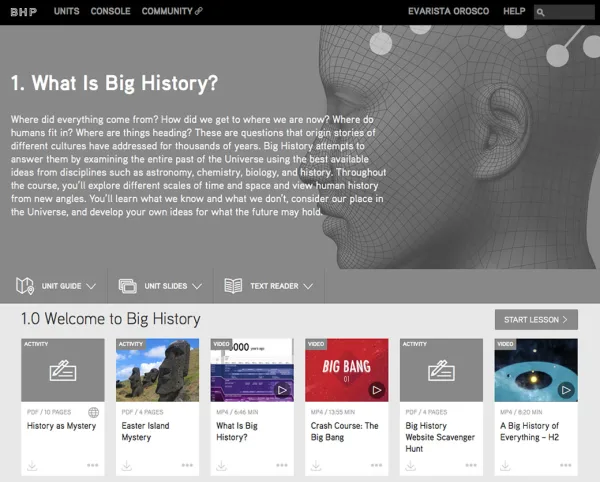Expand the Text Reader dropdown
600x482 pixels.
click(267, 286)
